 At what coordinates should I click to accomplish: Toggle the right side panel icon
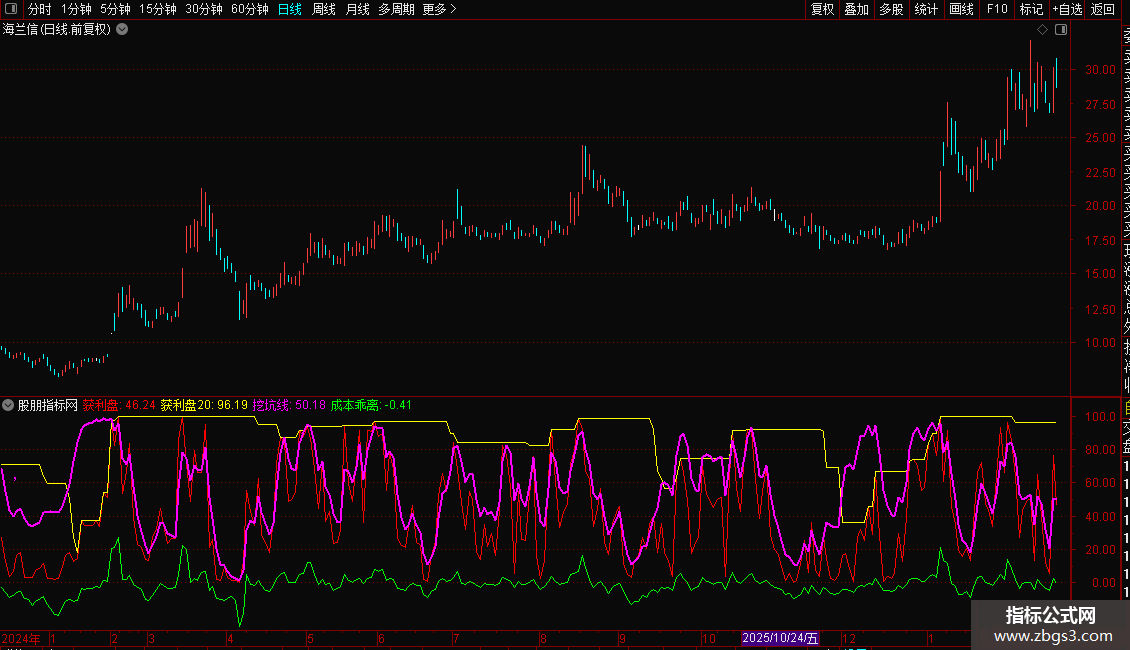click(1061, 30)
